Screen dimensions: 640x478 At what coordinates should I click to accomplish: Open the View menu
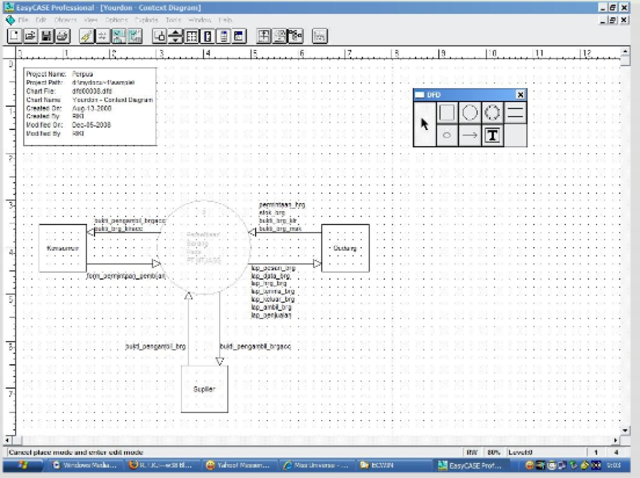(x=90, y=20)
